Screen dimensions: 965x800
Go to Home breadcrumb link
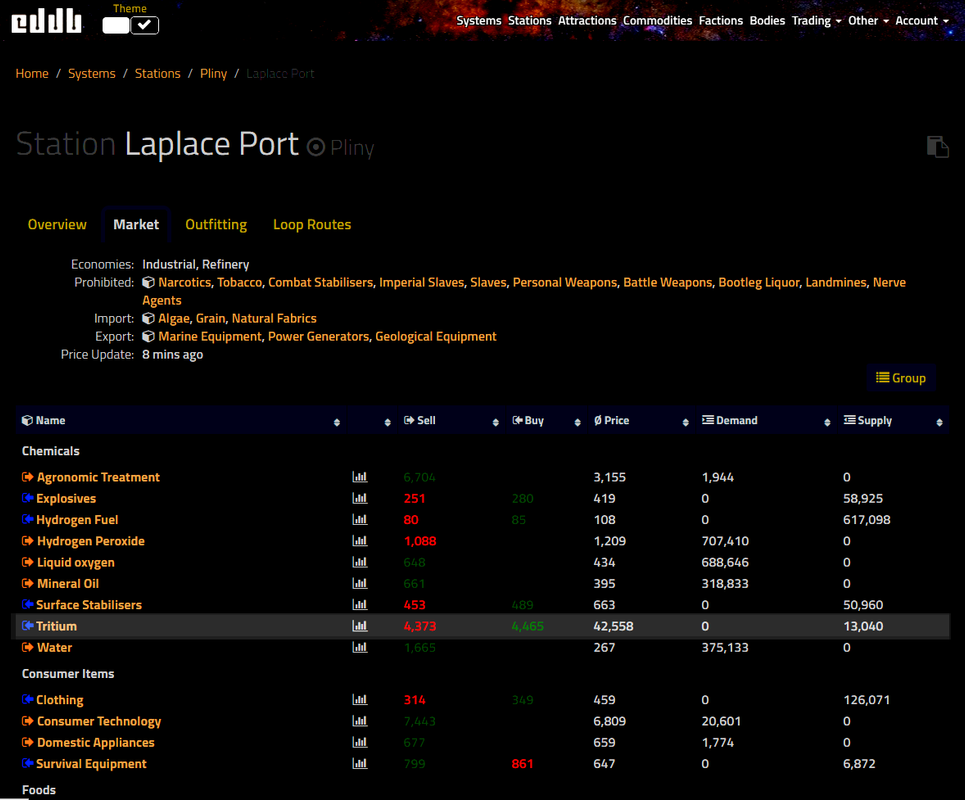[x=32, y=74]
